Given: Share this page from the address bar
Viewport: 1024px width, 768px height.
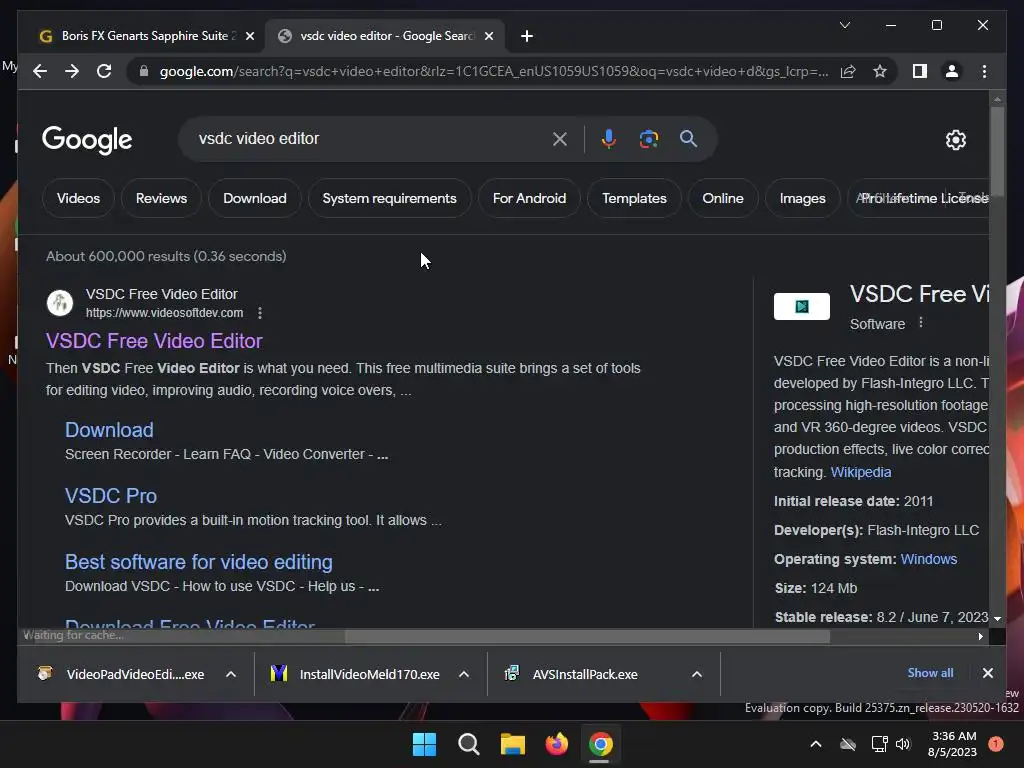Looking at the screenshot, I should coord(848,71).
